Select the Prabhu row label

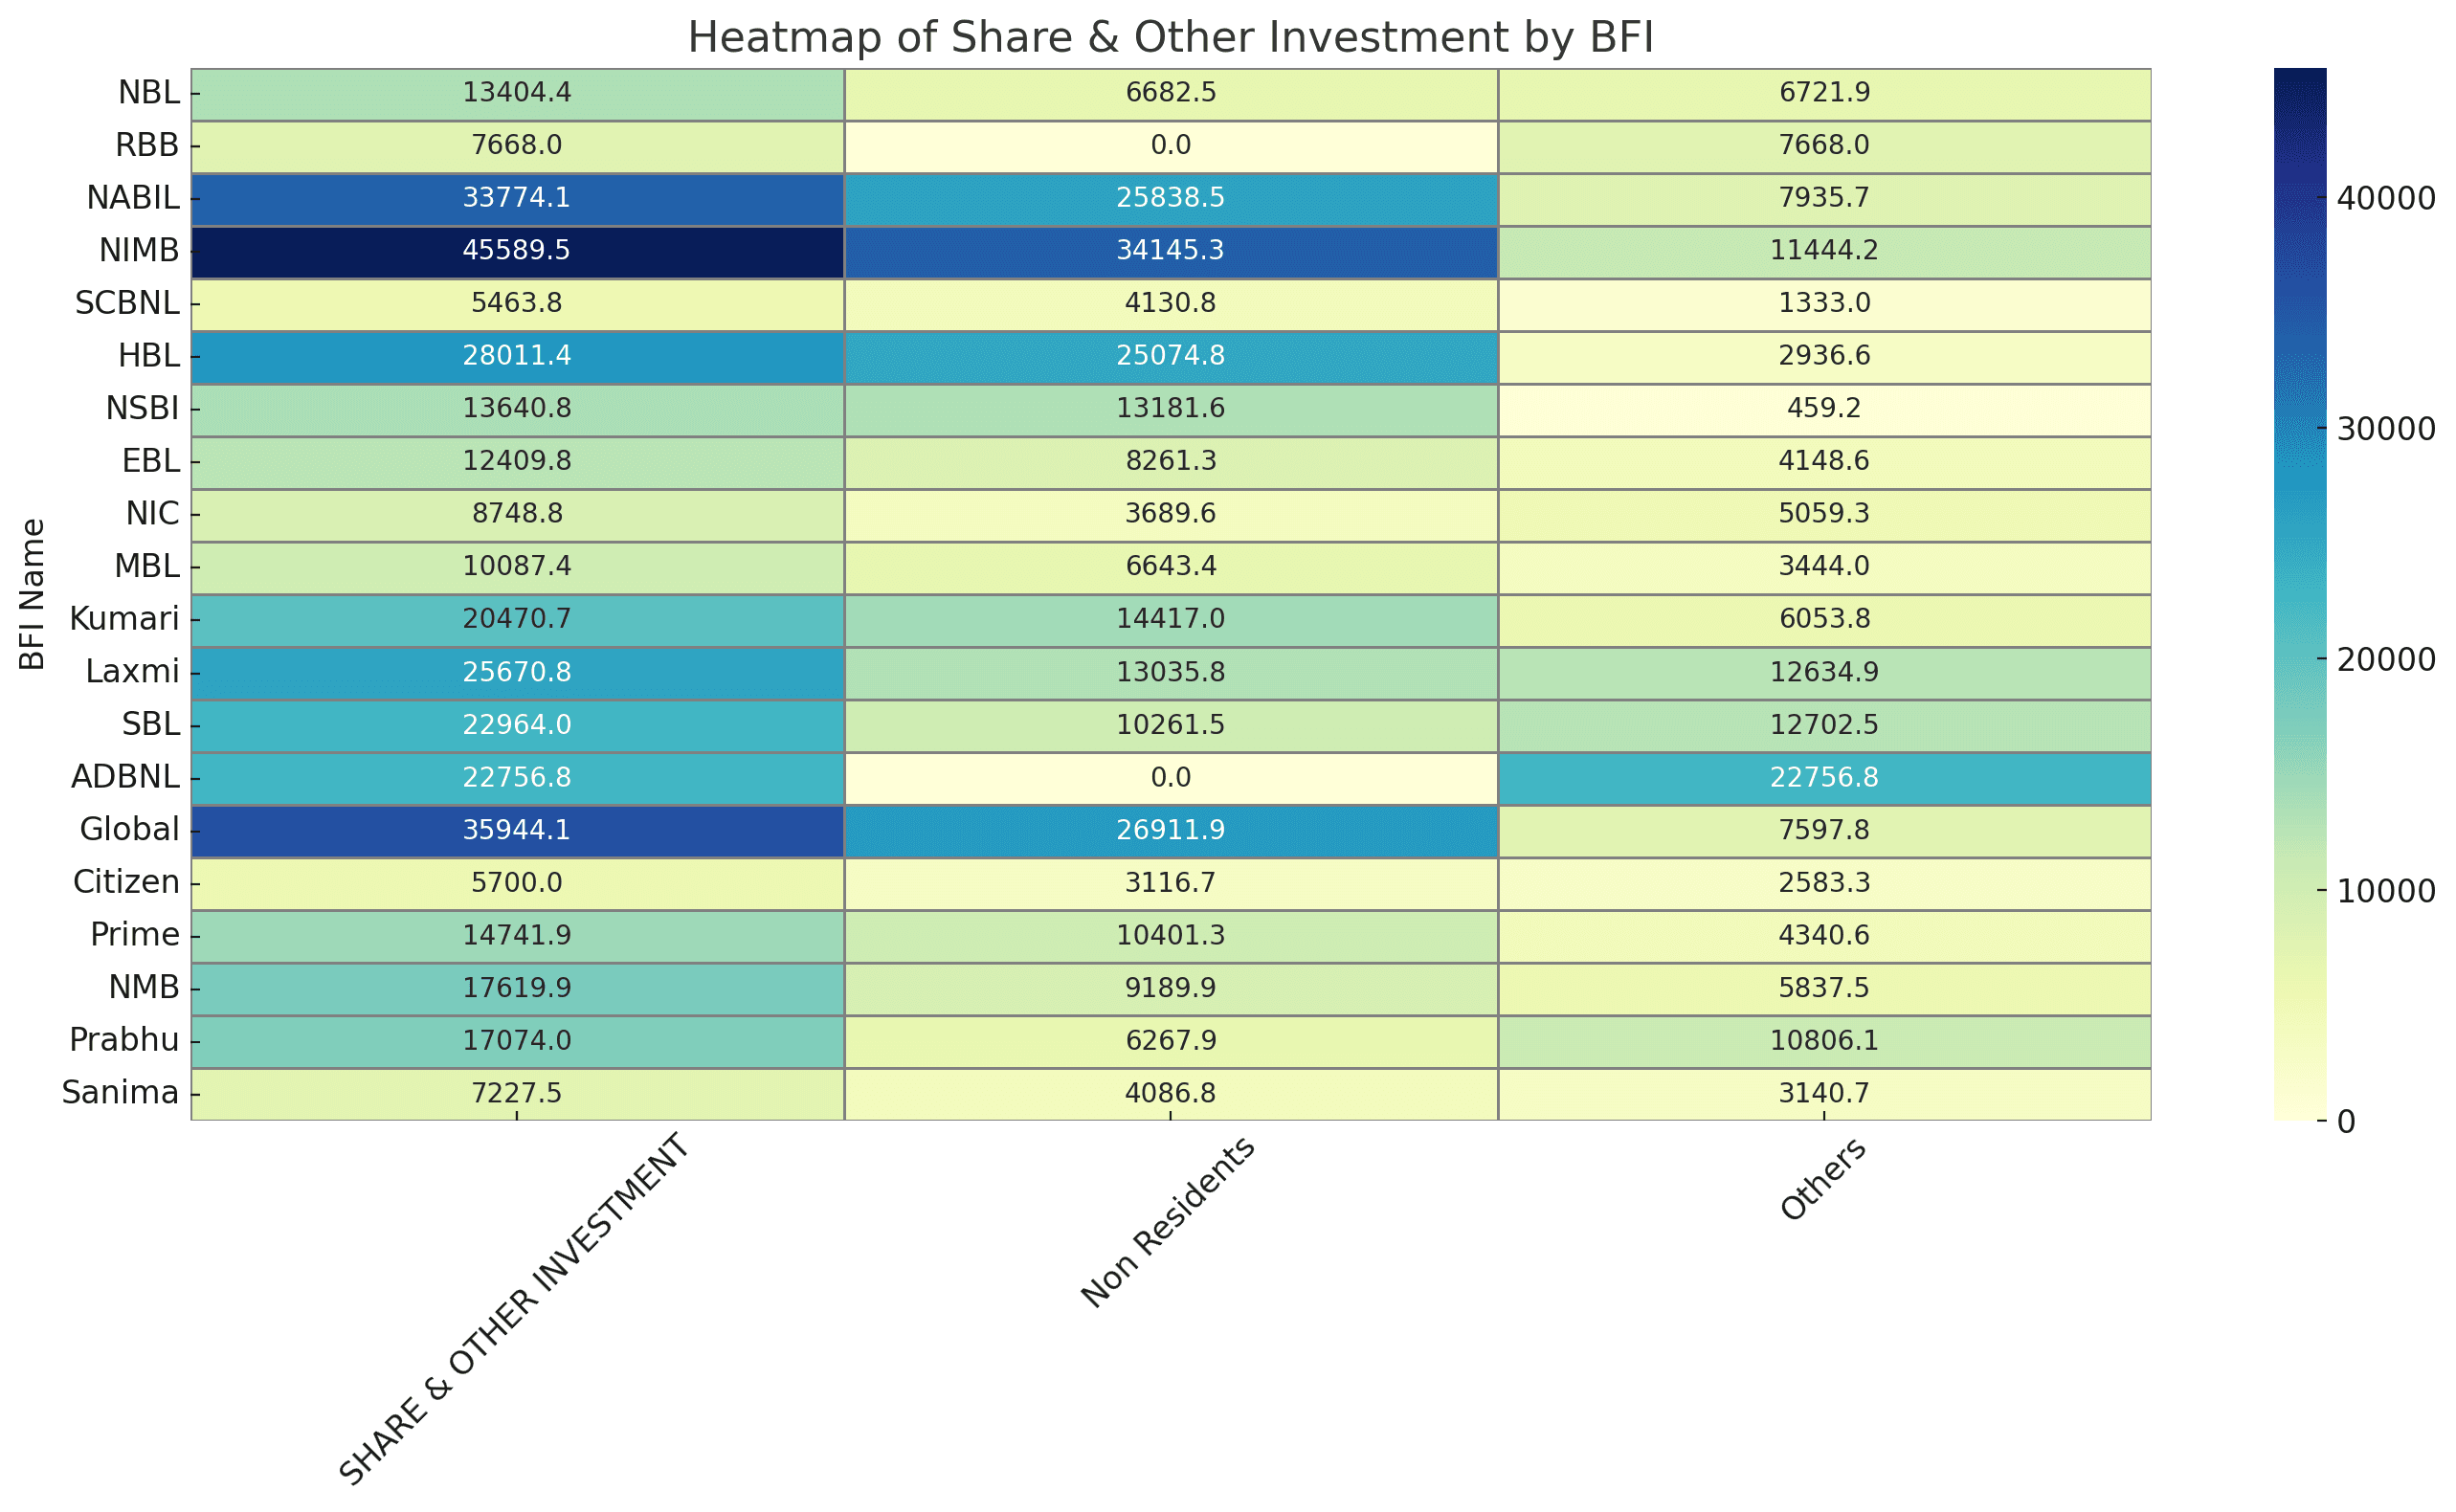pyautogui.click(x=124, y=1040)
